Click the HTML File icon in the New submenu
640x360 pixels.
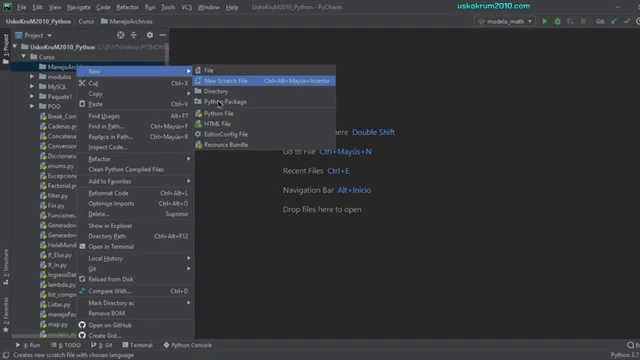(198, 124)
